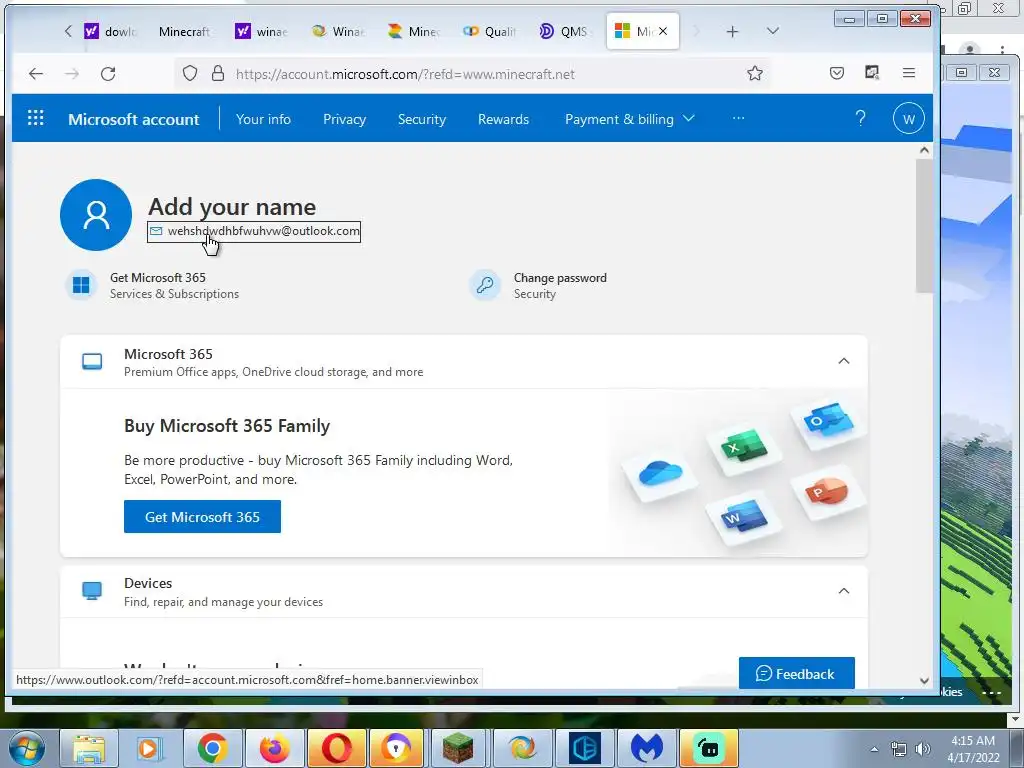Switch to the dowlc Yahoo tab
Image resolution: width=1024 pixels, height=768 pixels.
click(x=110, y=31)
